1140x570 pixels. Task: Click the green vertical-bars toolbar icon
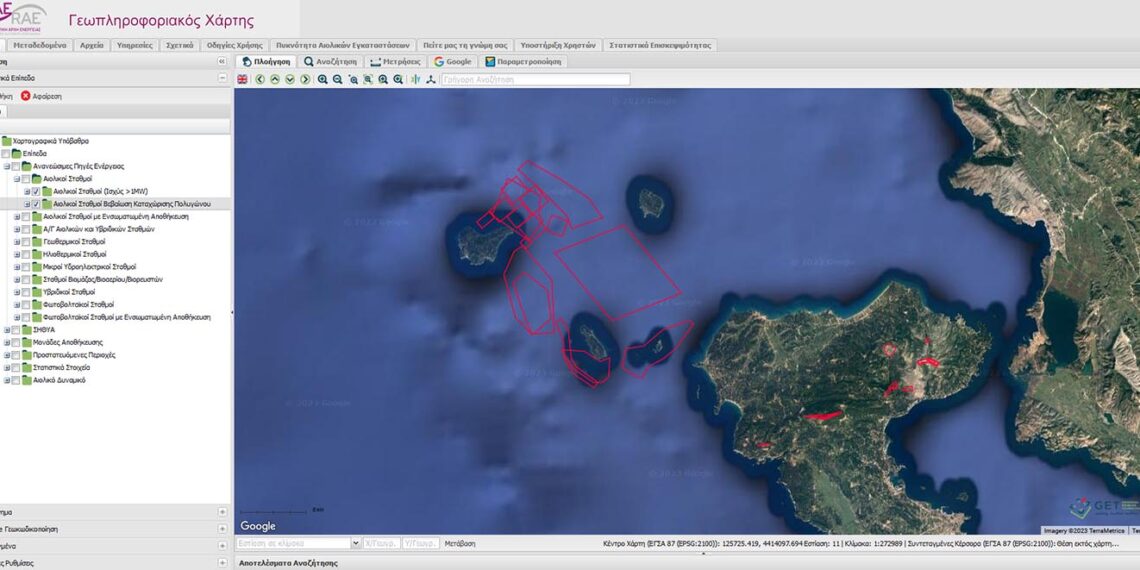[415, 79]
